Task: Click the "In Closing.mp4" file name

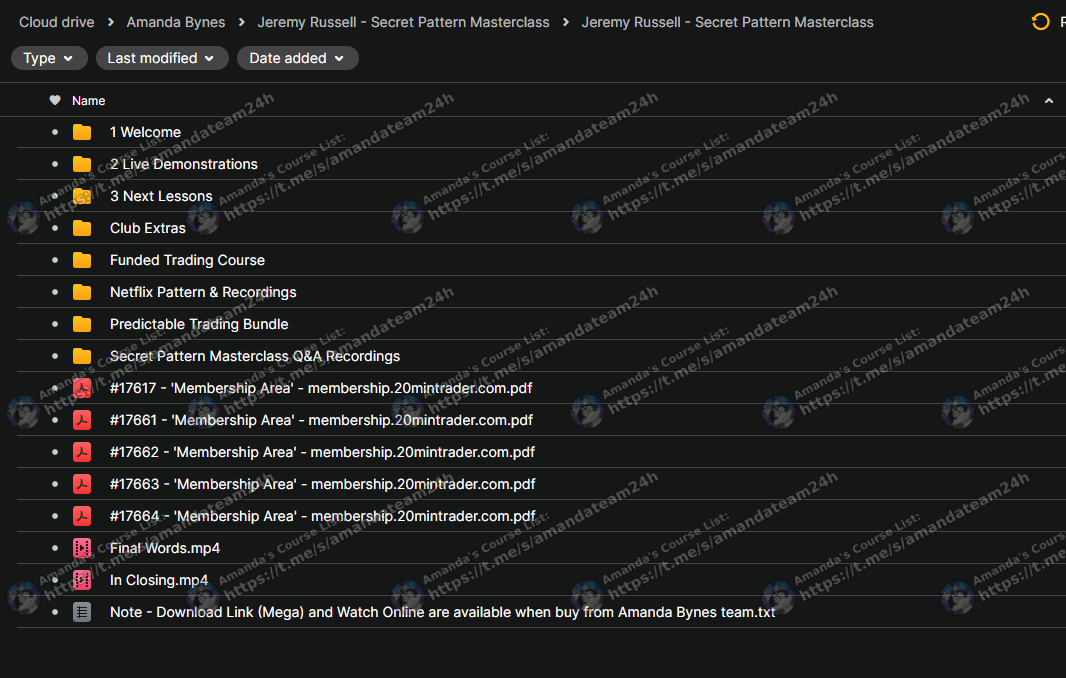Action: click(159, 579)
